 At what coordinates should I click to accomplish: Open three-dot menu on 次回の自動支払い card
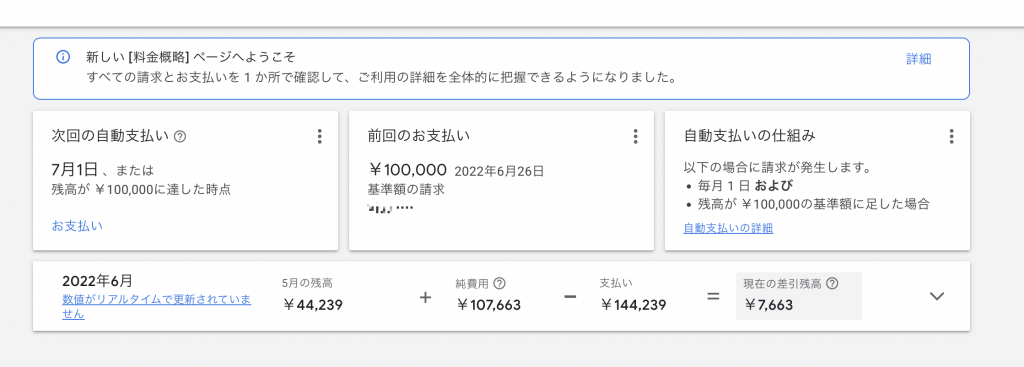pos(319,136)
